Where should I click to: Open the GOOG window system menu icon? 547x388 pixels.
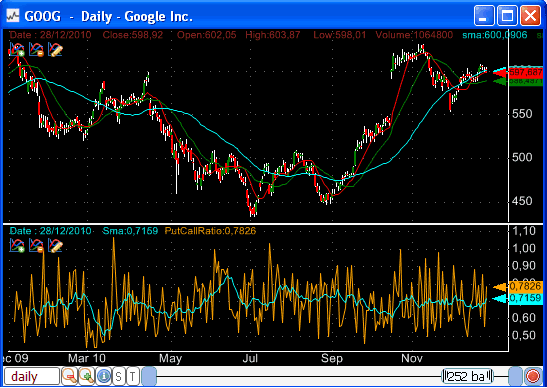pyautogui.click(x=13, y=16)
